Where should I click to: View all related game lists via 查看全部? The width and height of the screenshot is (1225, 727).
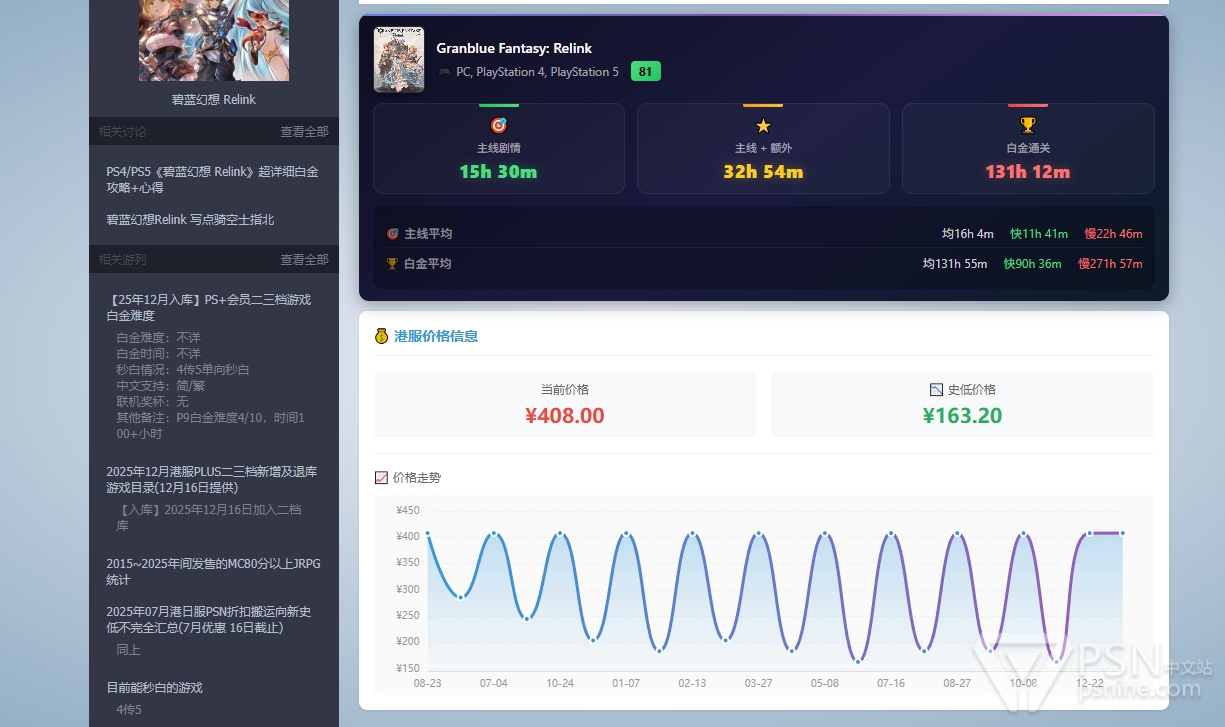coord(304,260)
